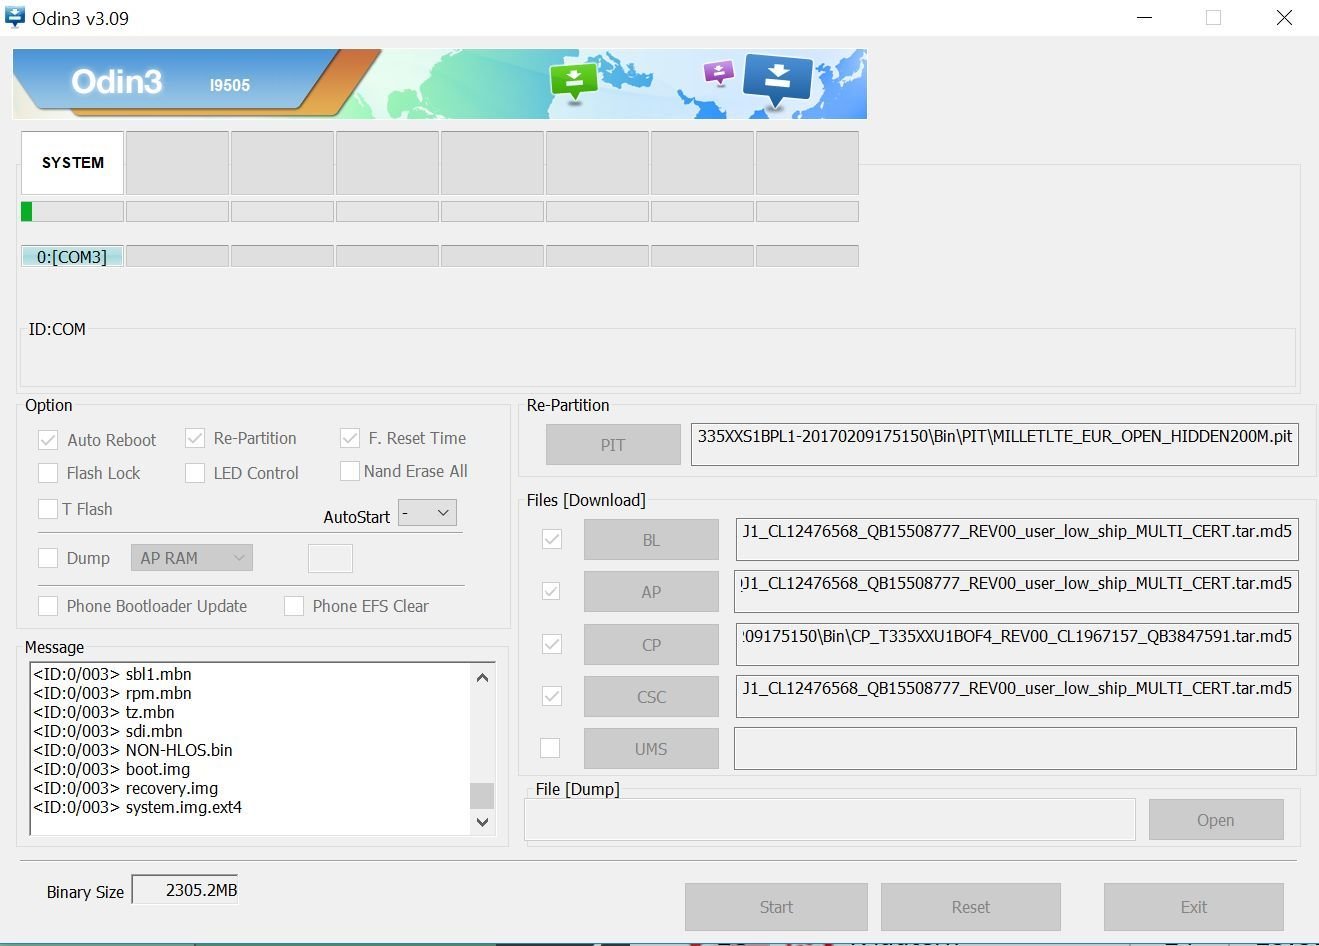Click the BL file path field
Image resolution: width=1319 pixels, height=946 pixels.
point(1017,539)
